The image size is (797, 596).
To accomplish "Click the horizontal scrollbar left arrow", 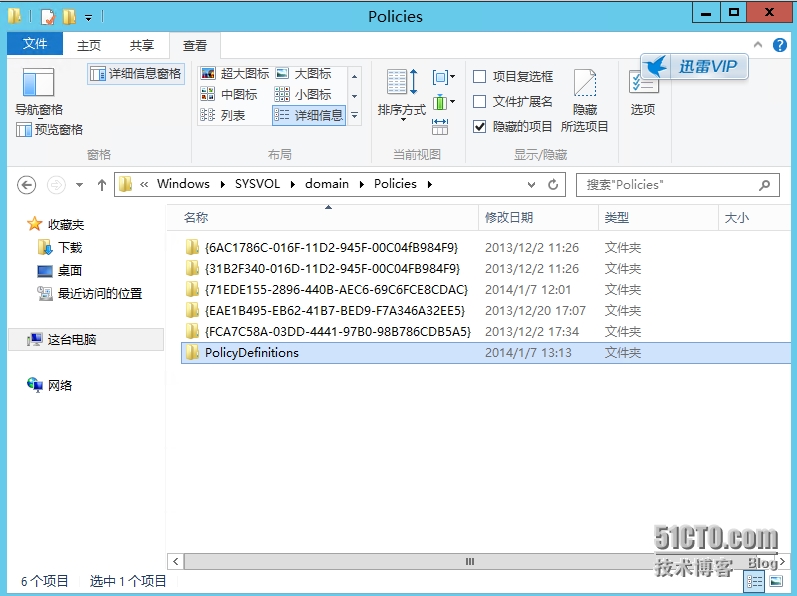I will (x=175, y=561).
